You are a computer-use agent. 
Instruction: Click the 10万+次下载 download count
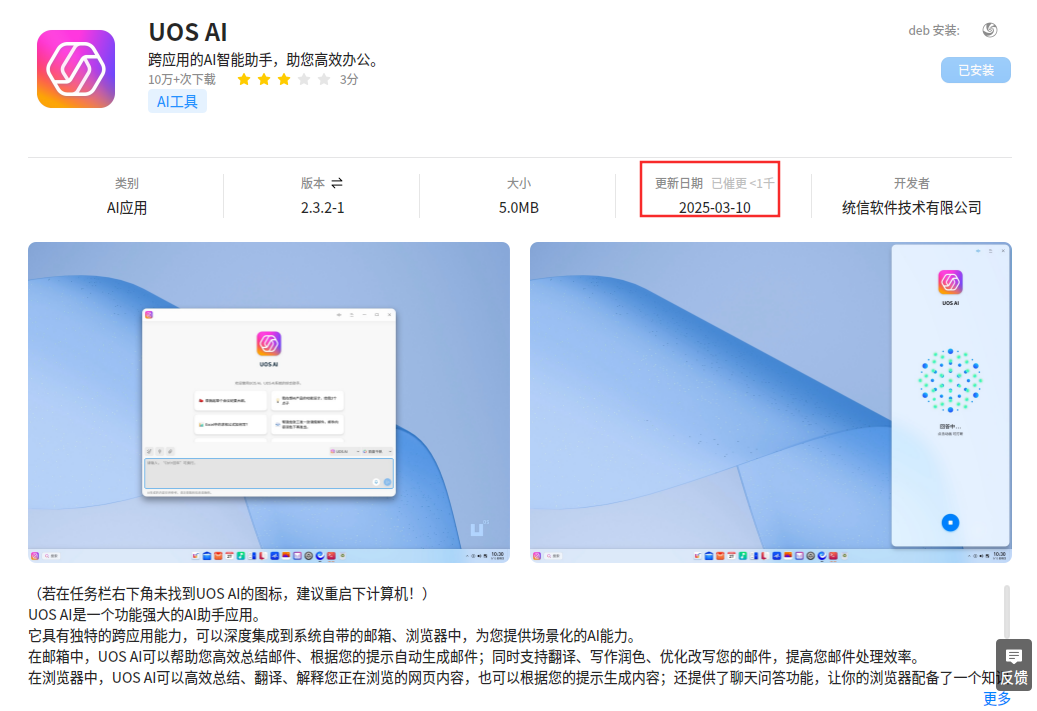[182, 79]
